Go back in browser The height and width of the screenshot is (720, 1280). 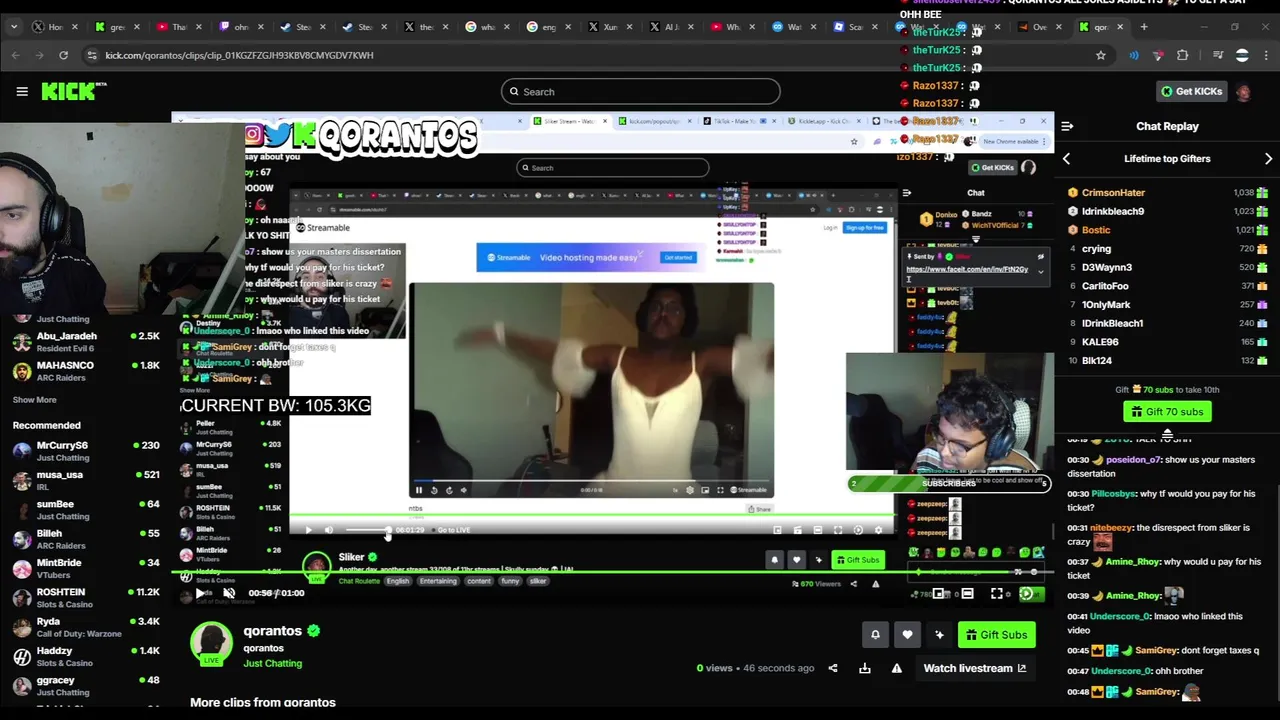pos(16,55)
